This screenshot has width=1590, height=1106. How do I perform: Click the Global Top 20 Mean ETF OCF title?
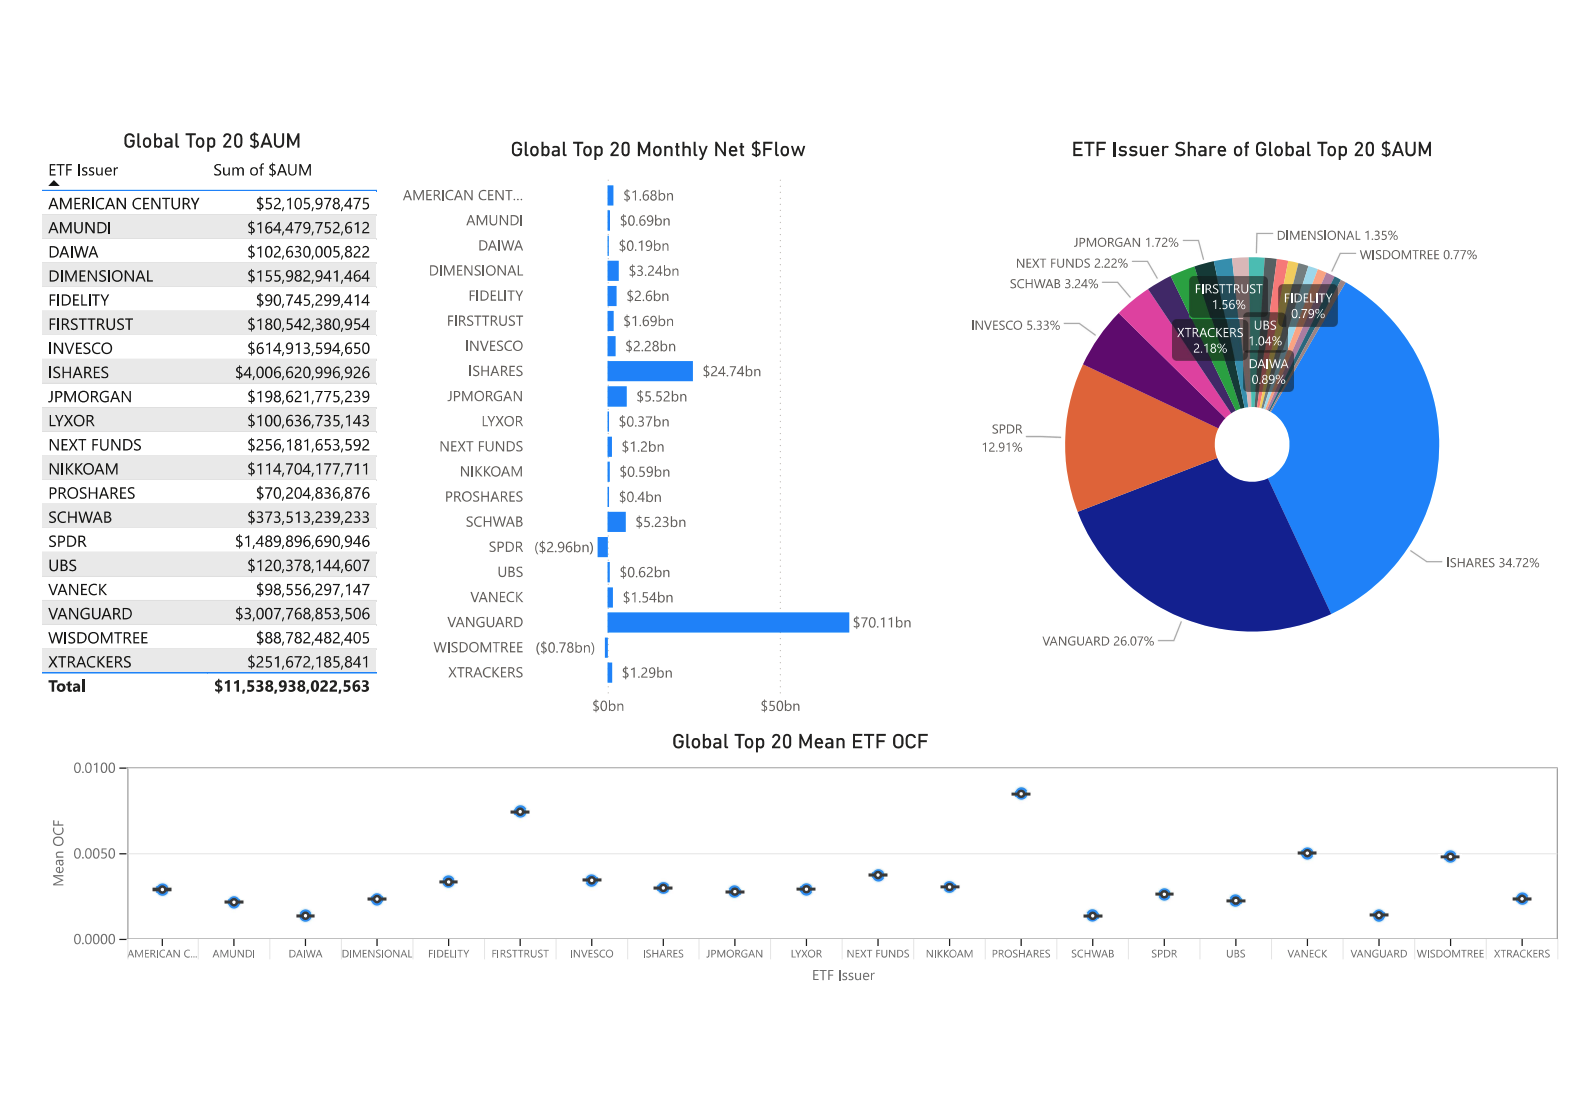pyautogui.click(x=800, y=742)
